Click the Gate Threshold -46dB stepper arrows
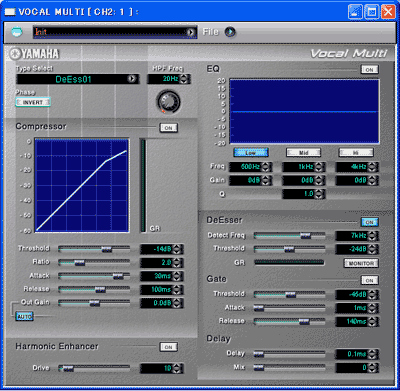The image size is (400, 391). (372, 295)
